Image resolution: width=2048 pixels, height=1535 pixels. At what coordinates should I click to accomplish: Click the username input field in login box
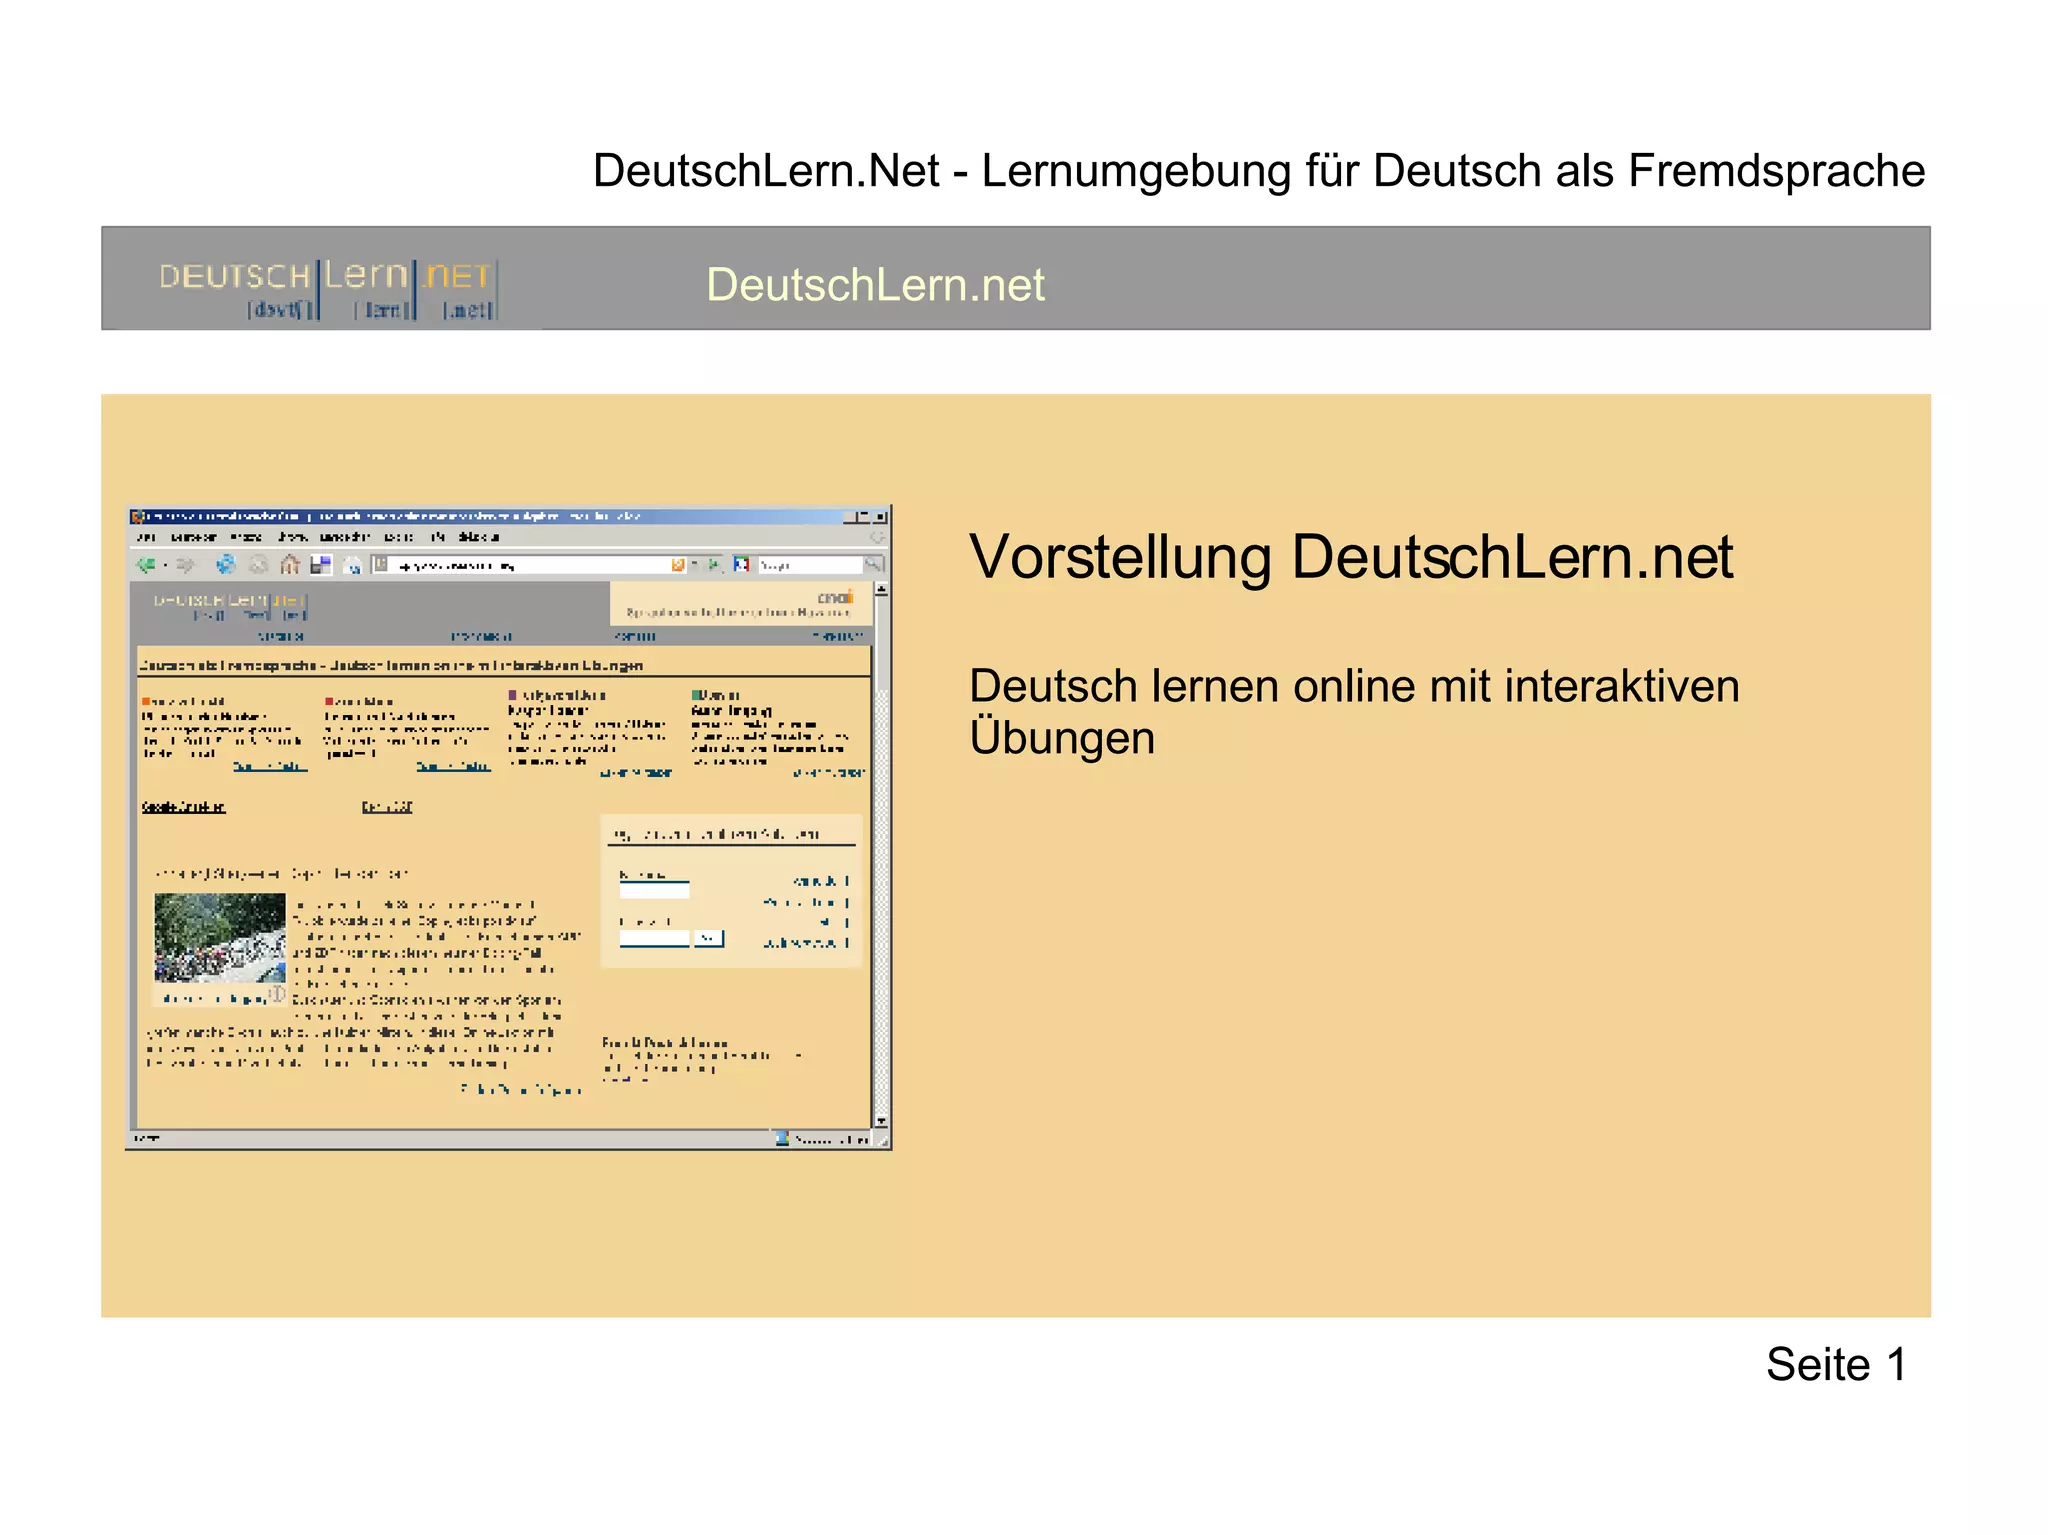pyautogui.click(x=654, y=889)
